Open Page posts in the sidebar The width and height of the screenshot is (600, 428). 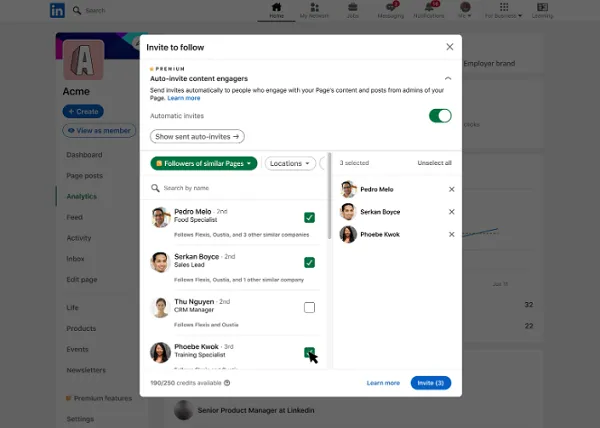tap(86, 176)
